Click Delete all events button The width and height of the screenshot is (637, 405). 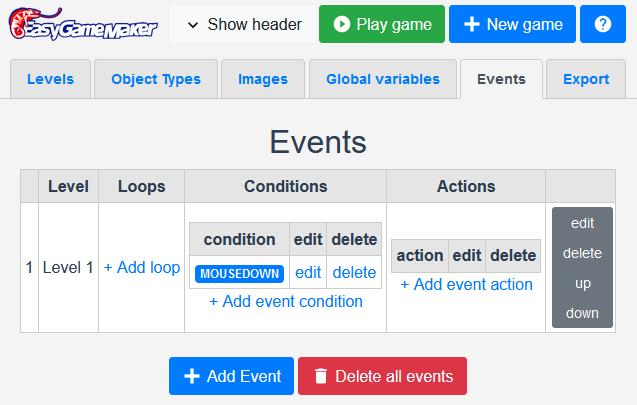382,376
